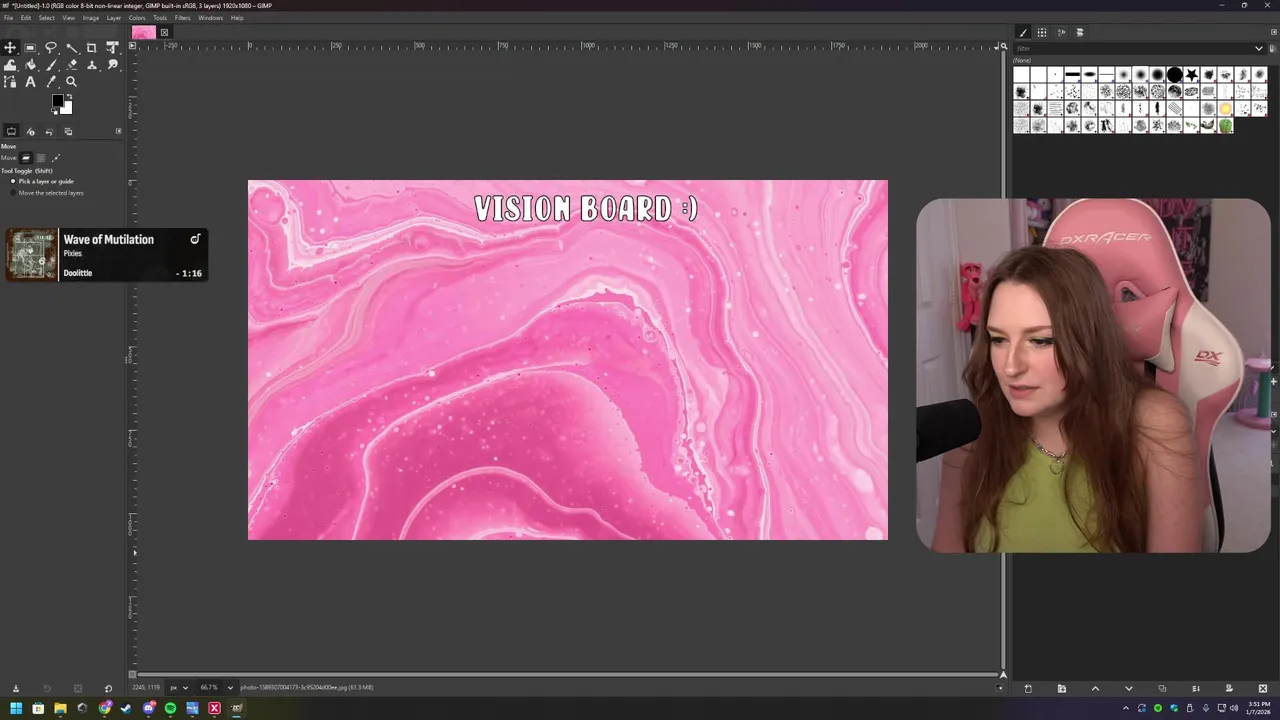Image resolution: width=1280 pixels, height=720 pixels.
Task: Open the units px dropdown in status bar
Action: pyautogui.click(x=178, y=687)
